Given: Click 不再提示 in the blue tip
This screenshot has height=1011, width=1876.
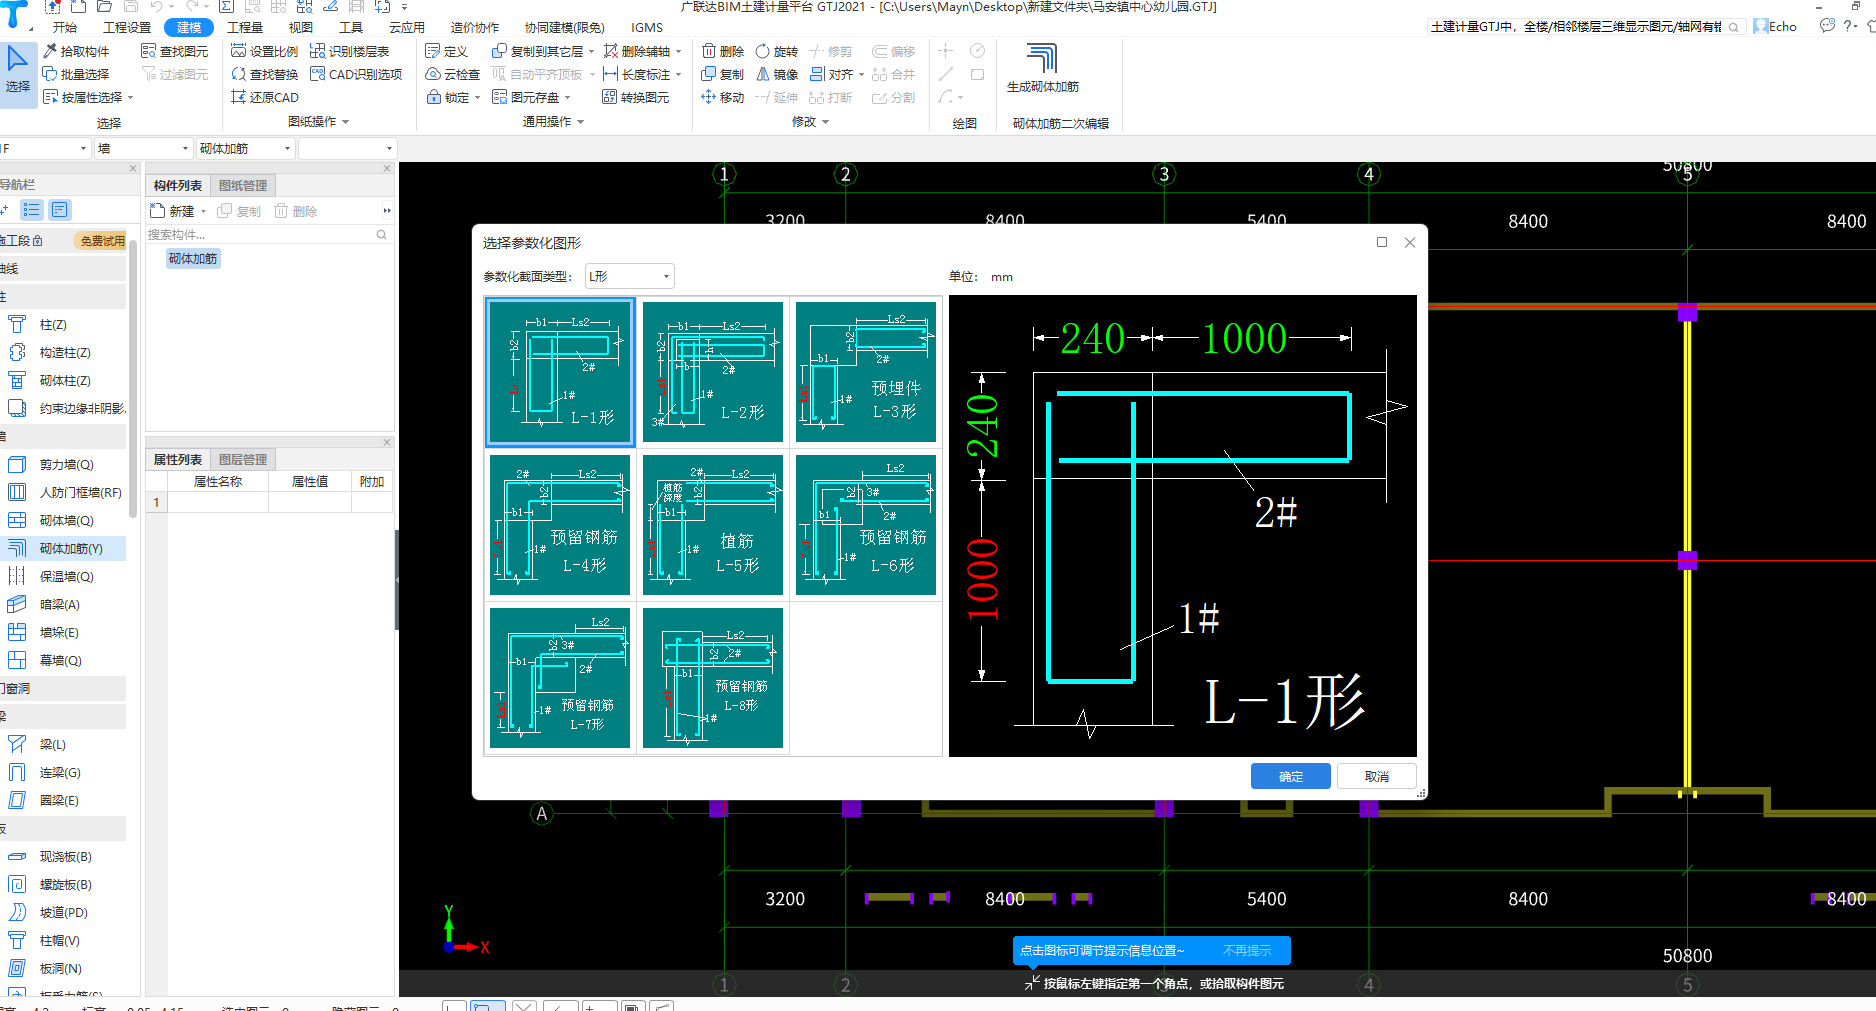Looking at the screenshot, I should (x=1247, y=950).
